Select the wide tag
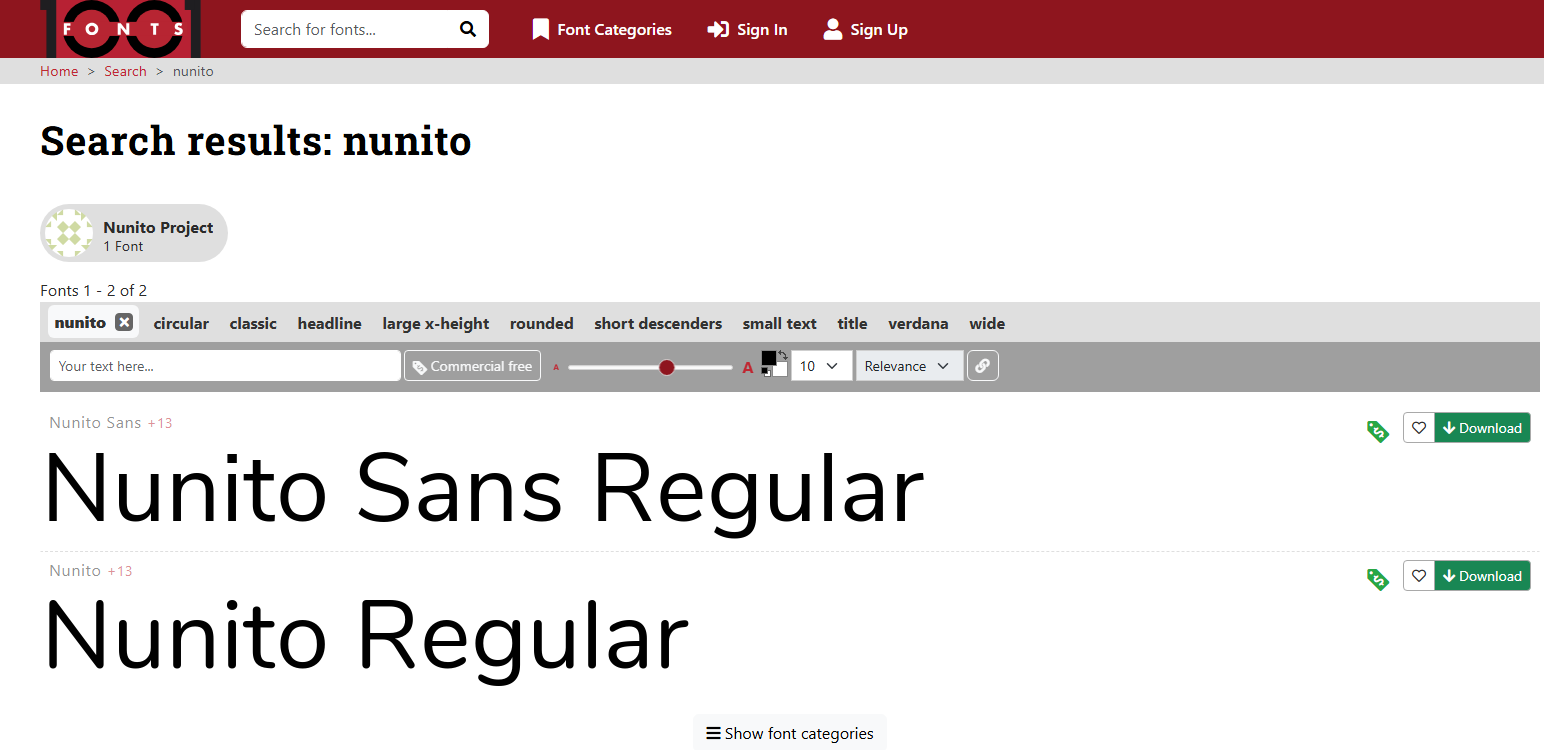The height and width of the screenshot is (750, 1544). pos(987,323)
